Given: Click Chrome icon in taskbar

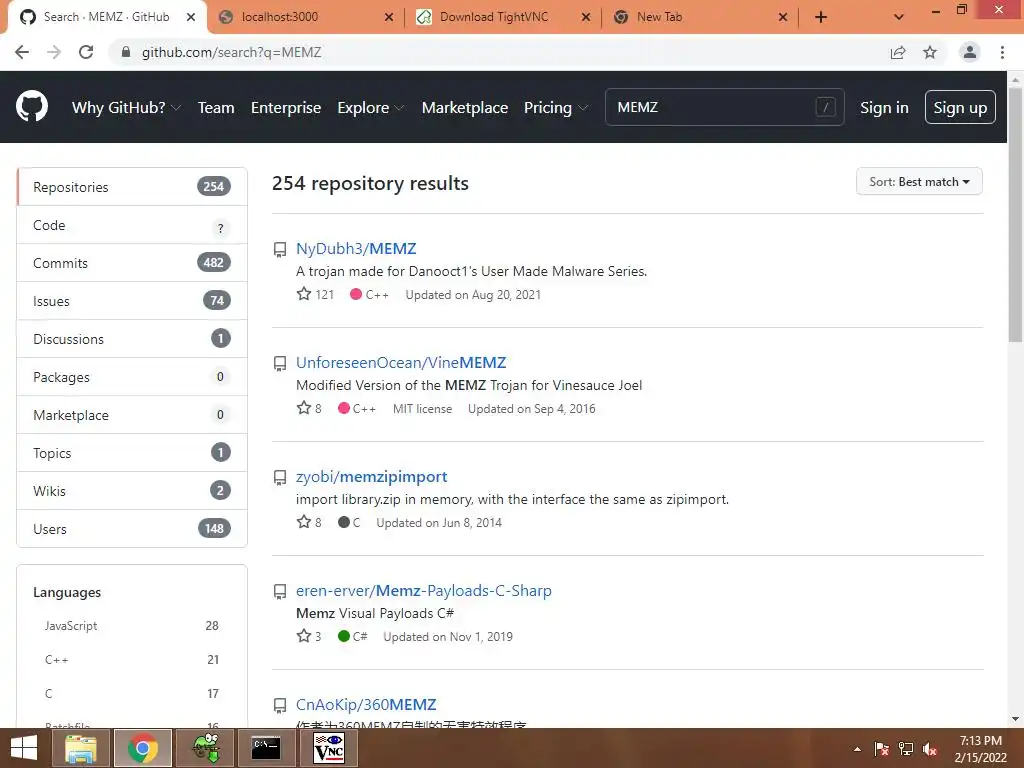Looking at the screenshot, I should click(143, 748).
